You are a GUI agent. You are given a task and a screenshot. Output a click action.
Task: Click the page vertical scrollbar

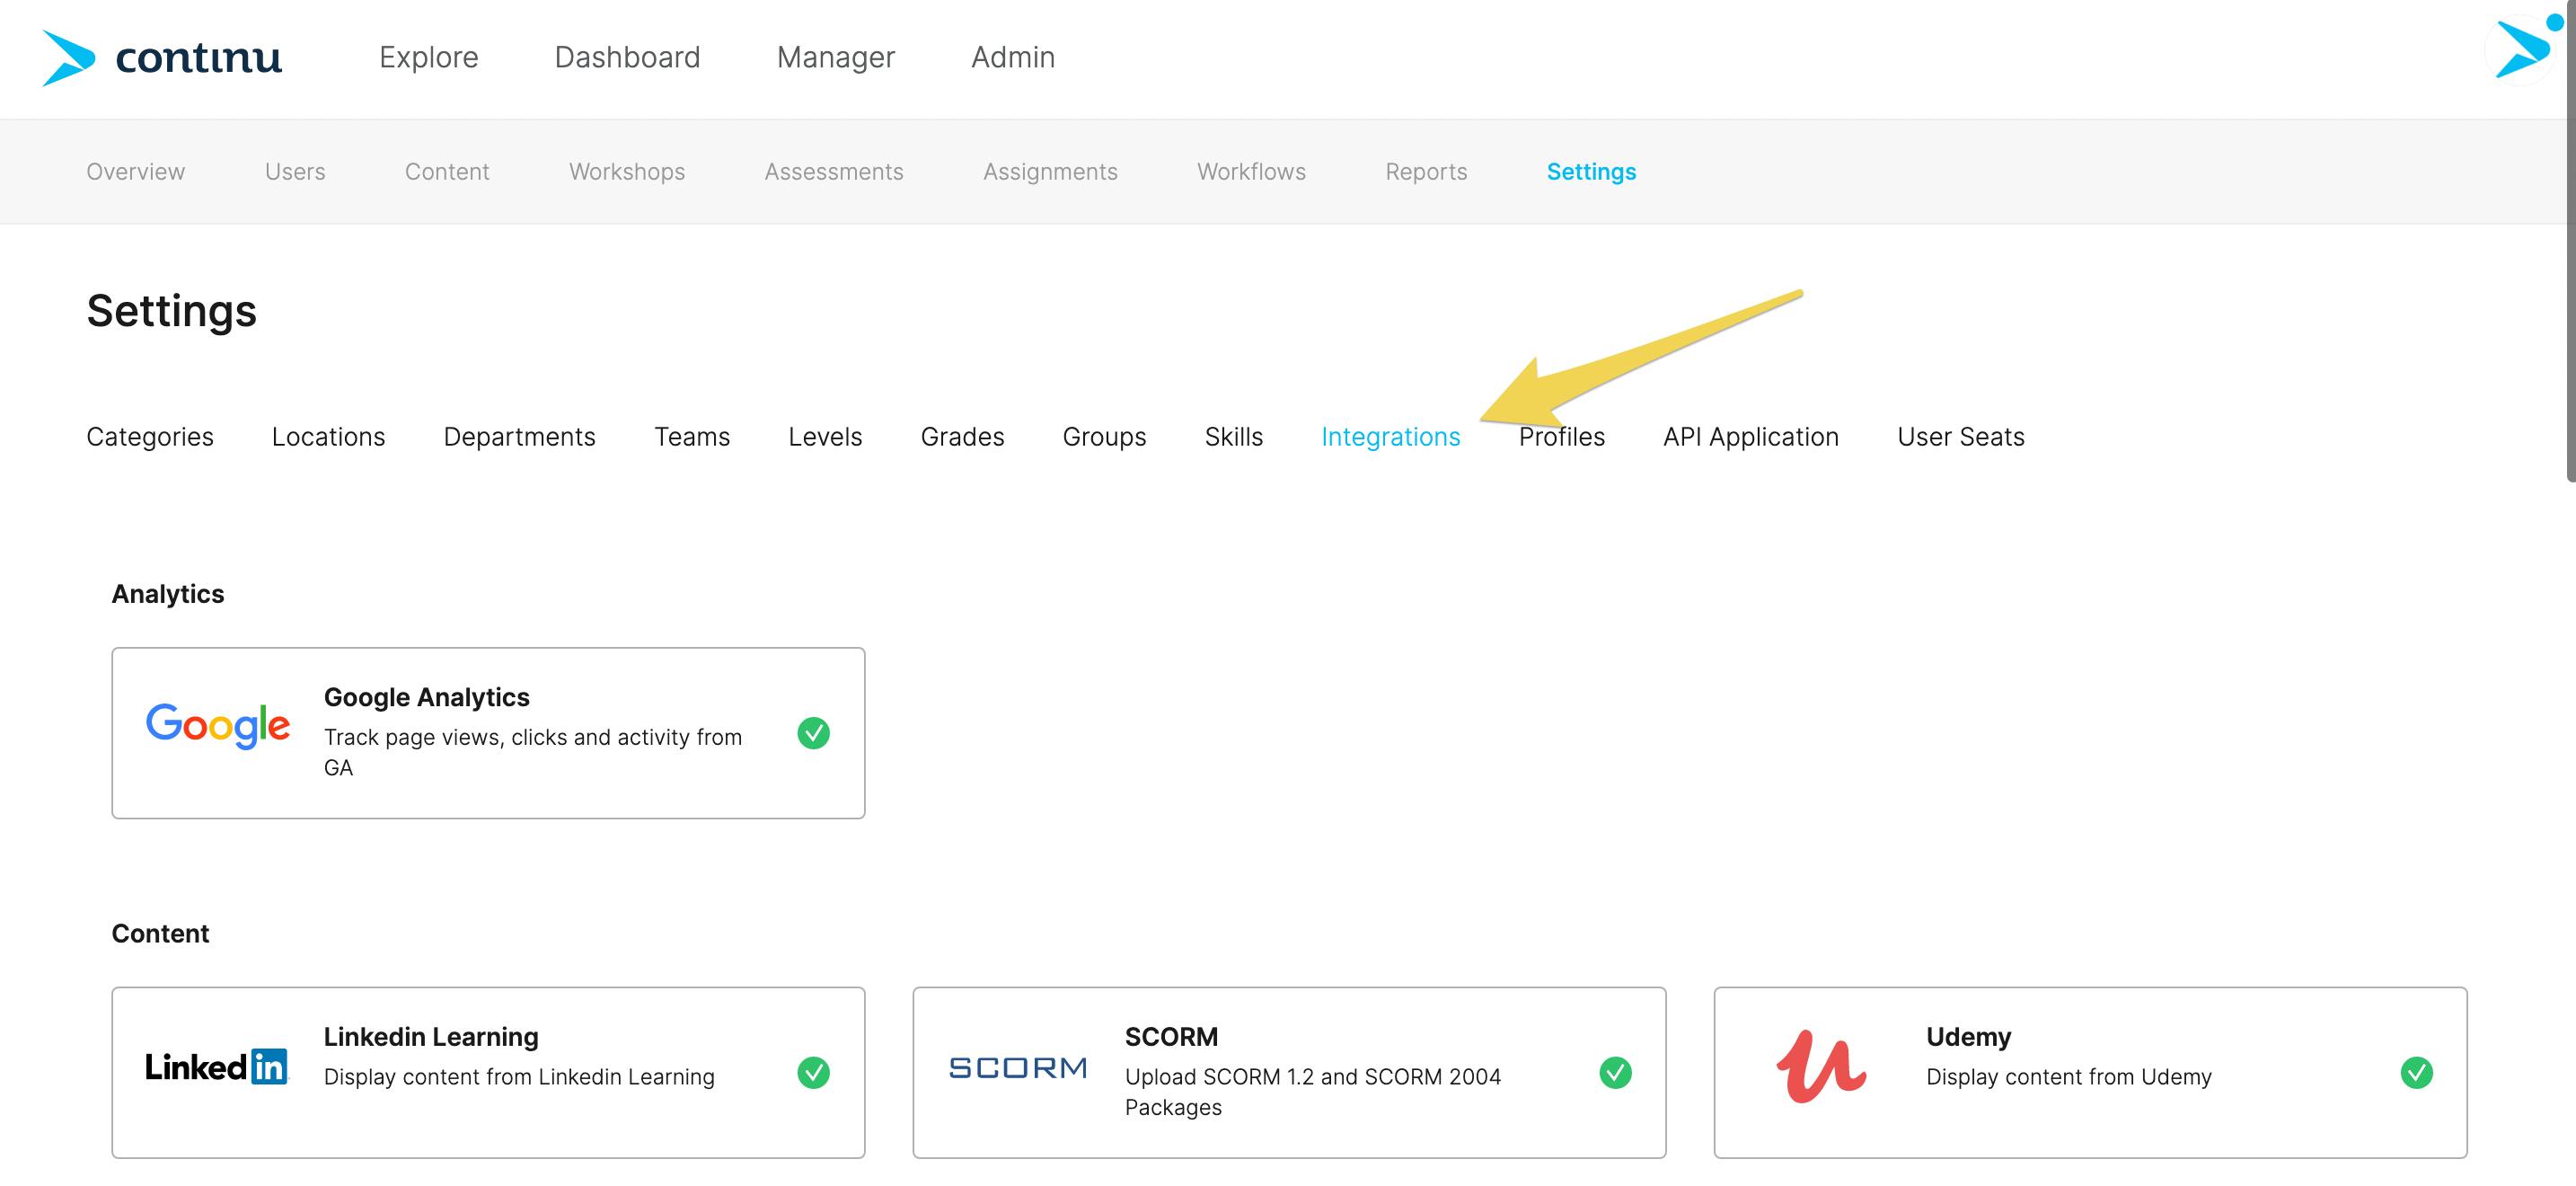click(x=2570, y=240)
